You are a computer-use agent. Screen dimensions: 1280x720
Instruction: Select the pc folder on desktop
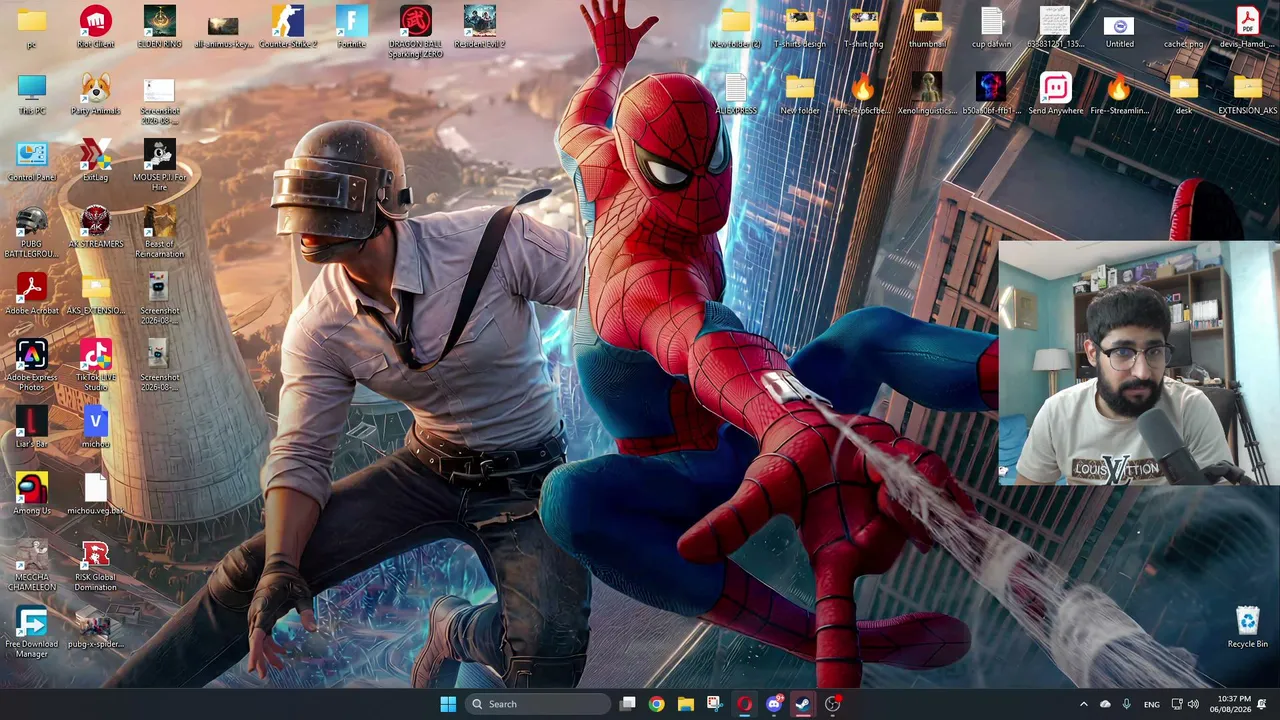click(x=31, y=27)
